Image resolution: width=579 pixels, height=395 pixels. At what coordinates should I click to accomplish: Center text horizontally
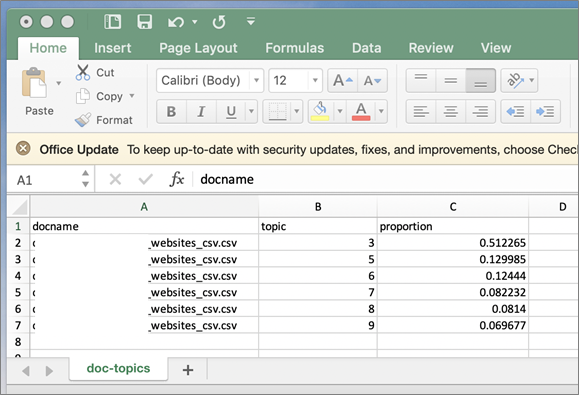point(450,111)
